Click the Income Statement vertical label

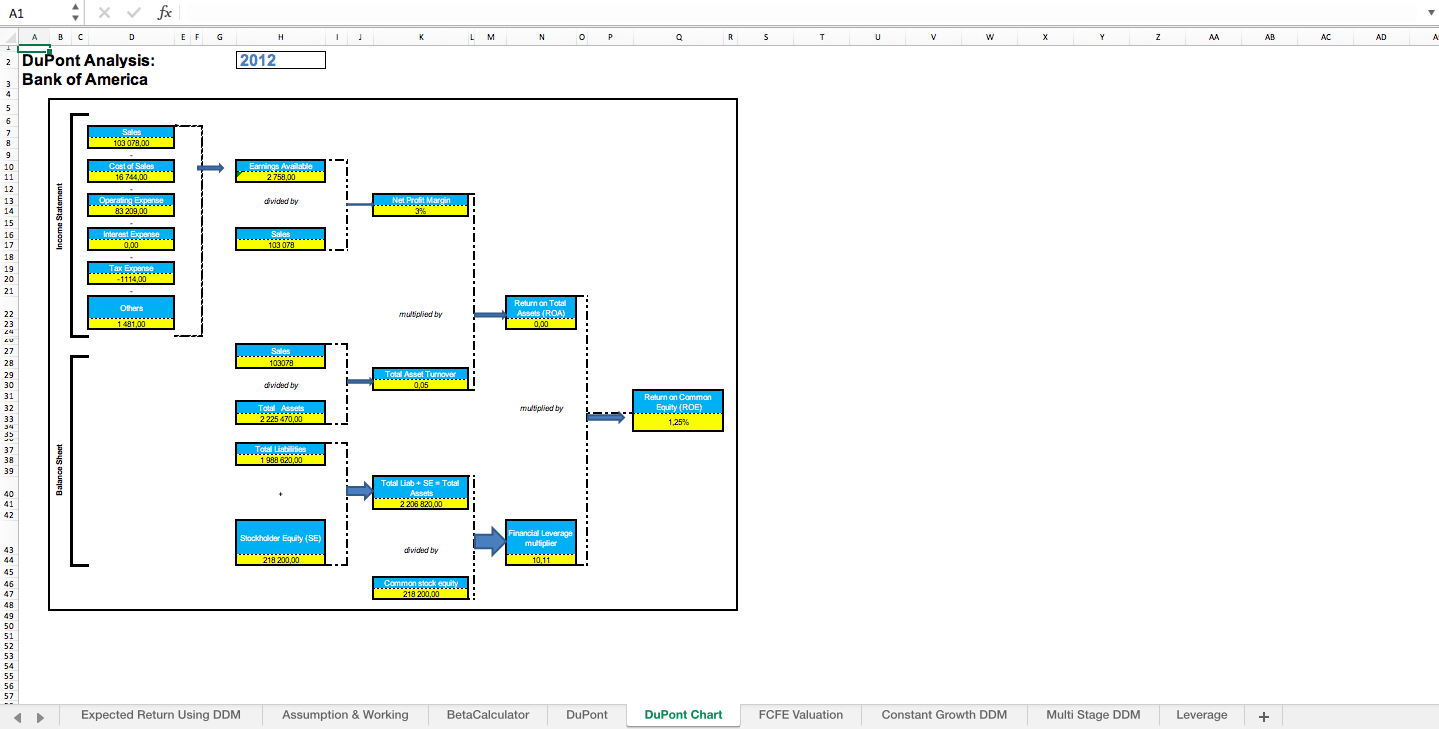click(60, 216)
